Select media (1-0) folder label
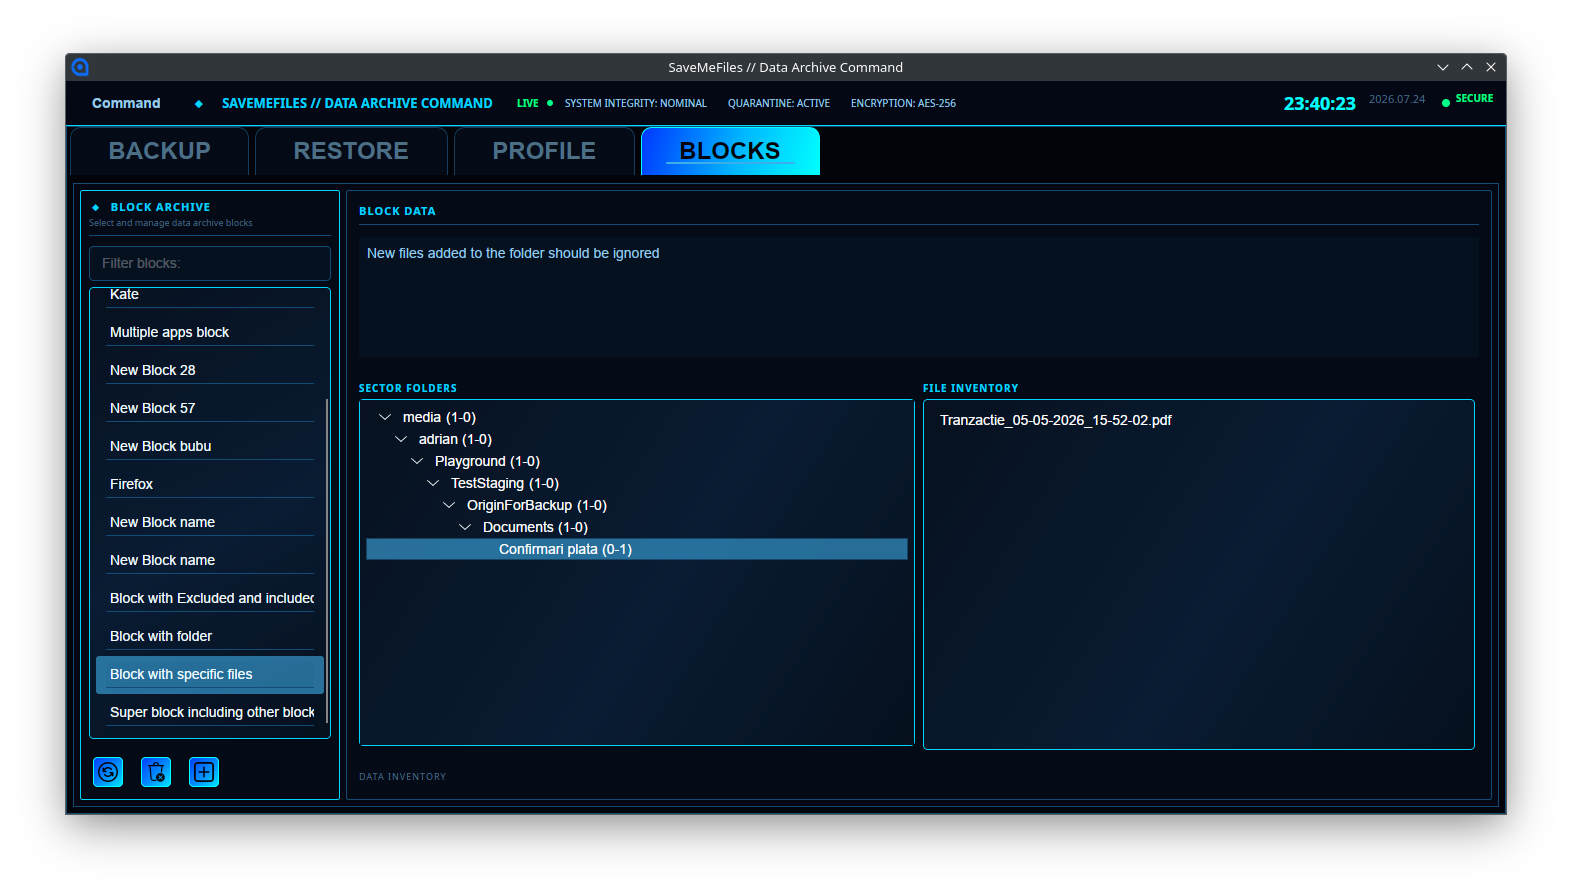 439,417
